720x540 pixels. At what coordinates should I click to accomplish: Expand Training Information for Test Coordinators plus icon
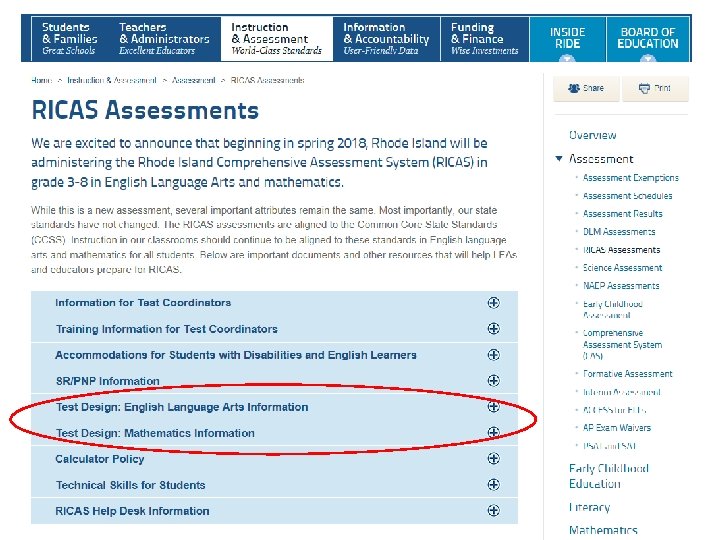click(x=494, y=329)
